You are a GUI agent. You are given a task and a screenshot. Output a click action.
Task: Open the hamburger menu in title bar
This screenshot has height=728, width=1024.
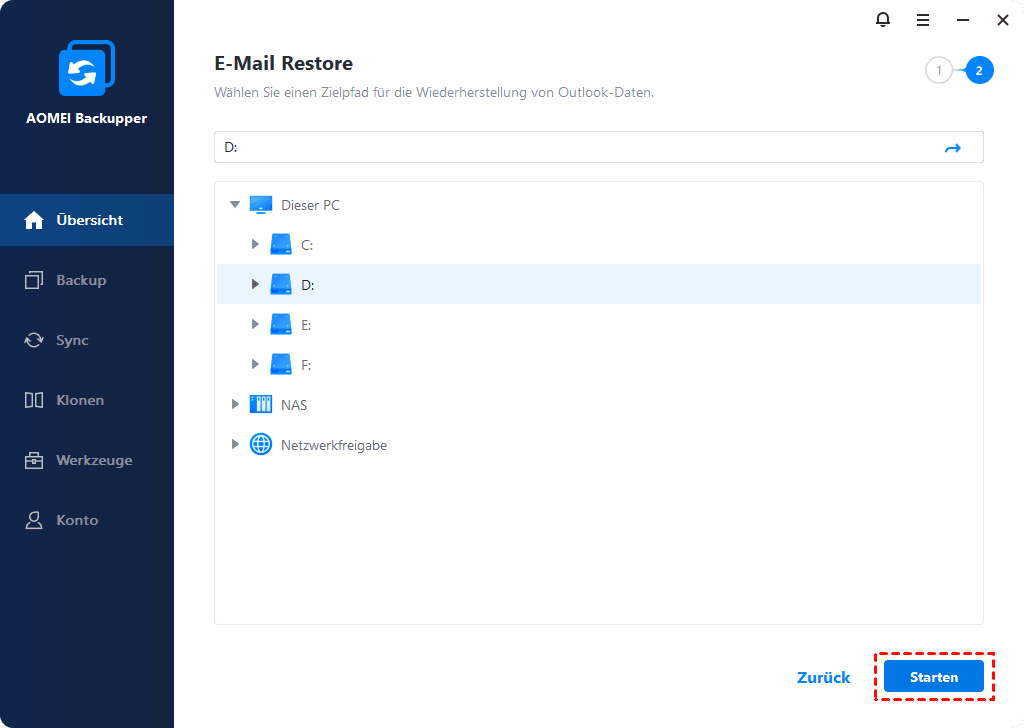[x=923, y=20]
